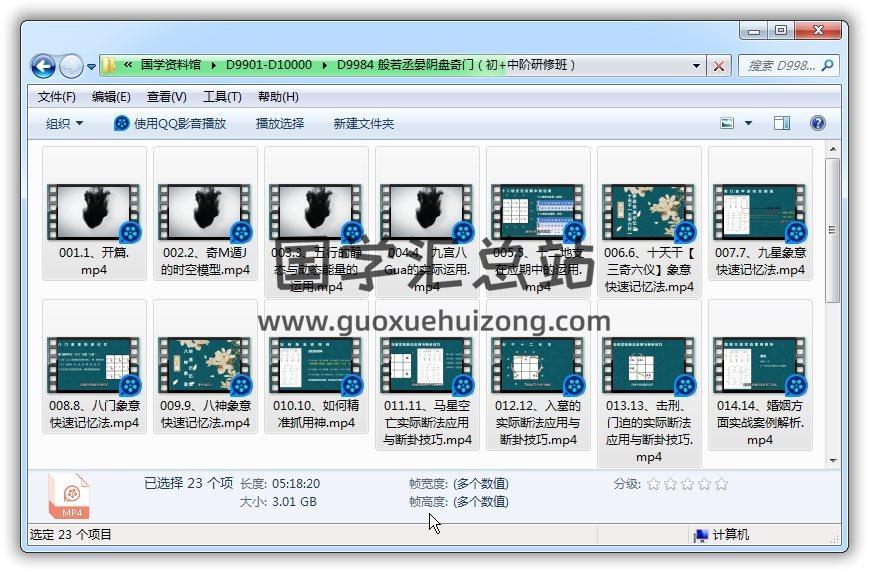This screenshot has height=573, width=869.
Task: Select 007.7、九星象意快速记忆法.mp4
Action: (x=760, y=213)
